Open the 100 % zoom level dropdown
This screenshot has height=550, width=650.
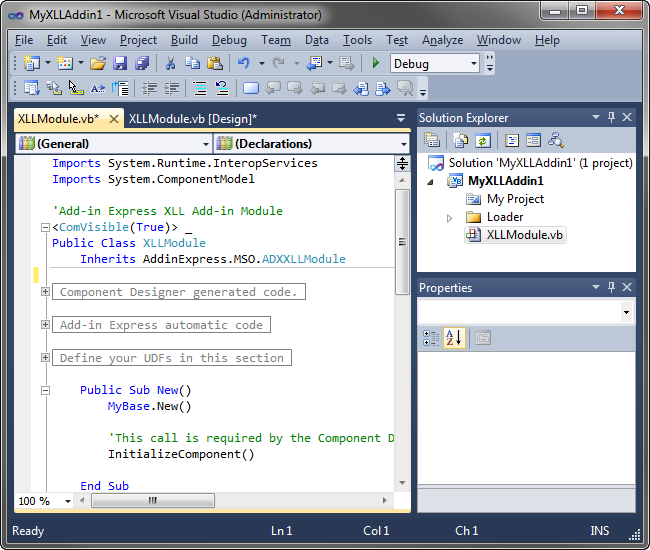coord(68,501)
